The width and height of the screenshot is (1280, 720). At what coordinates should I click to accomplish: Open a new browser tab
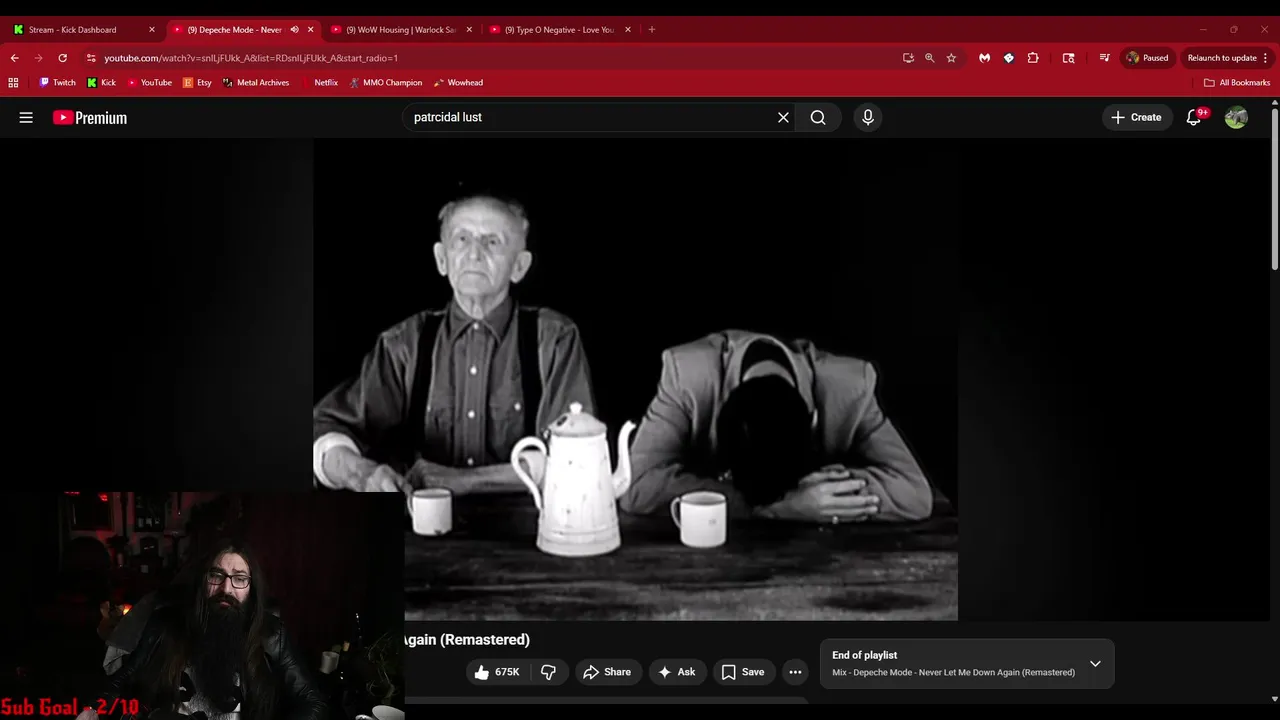click(x=651, y=30)
